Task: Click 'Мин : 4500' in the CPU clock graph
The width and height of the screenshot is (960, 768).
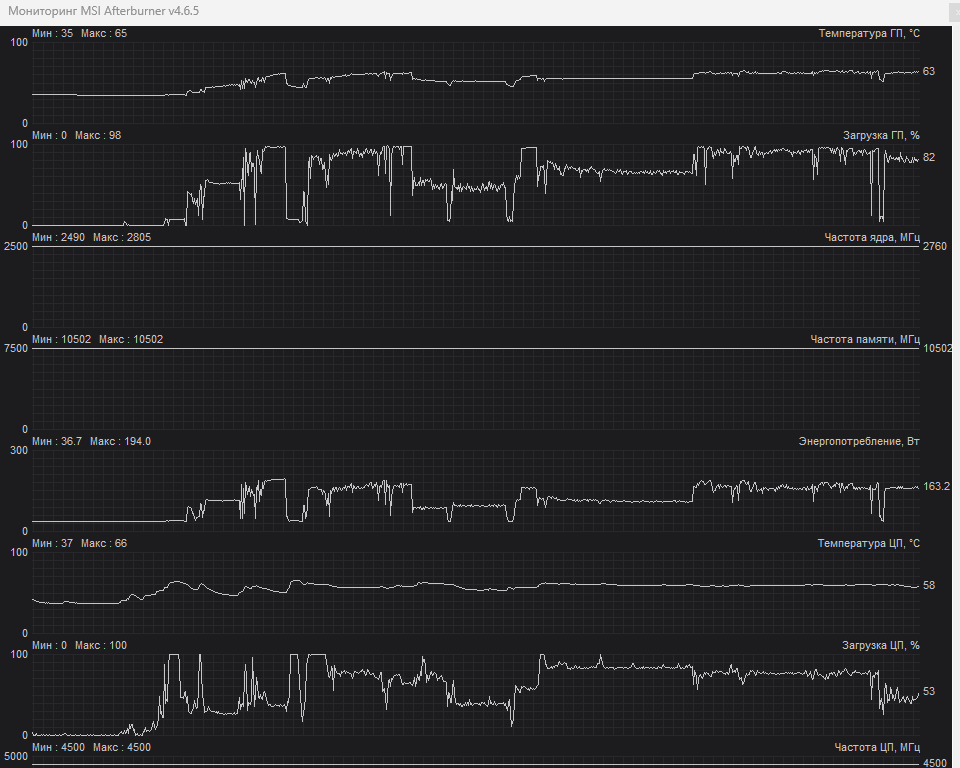Action: [x=59, y=748]
